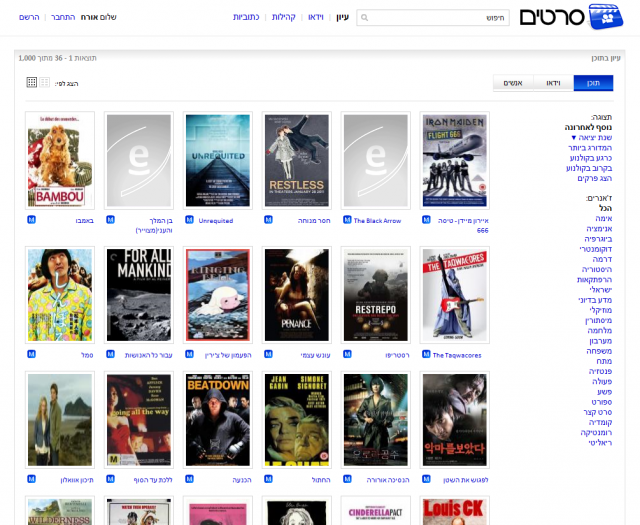The width and height of the screenshot is (640, 525).
Task: Switch to small grid view icon
Action: pyautogui.click(x=32, y=82)
